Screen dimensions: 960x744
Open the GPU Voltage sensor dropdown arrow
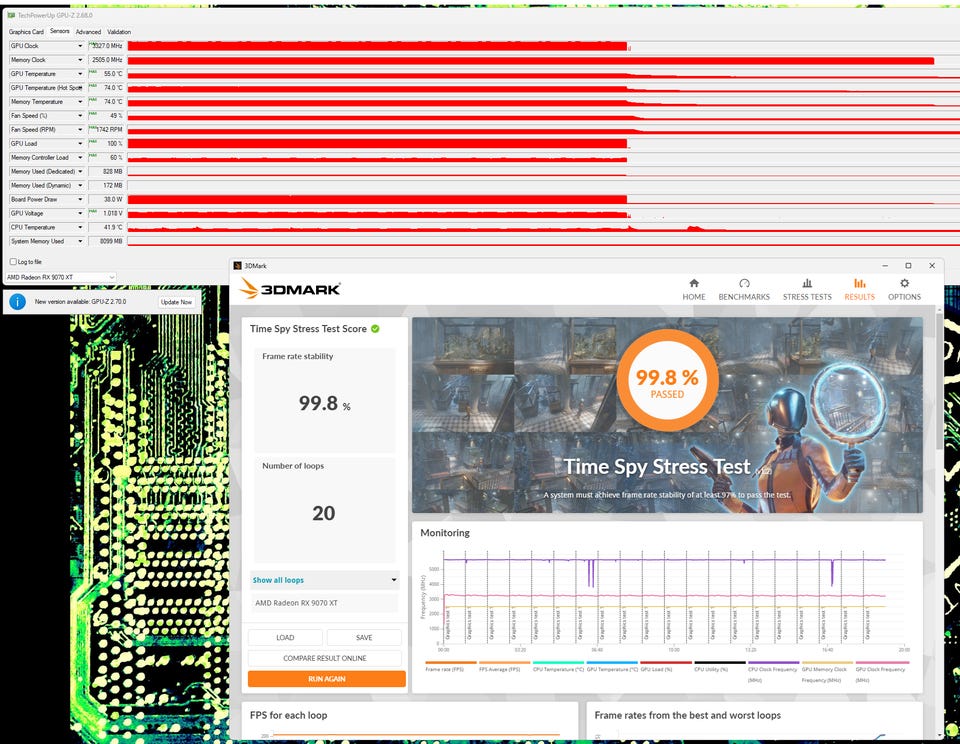[x=80, y=213]
